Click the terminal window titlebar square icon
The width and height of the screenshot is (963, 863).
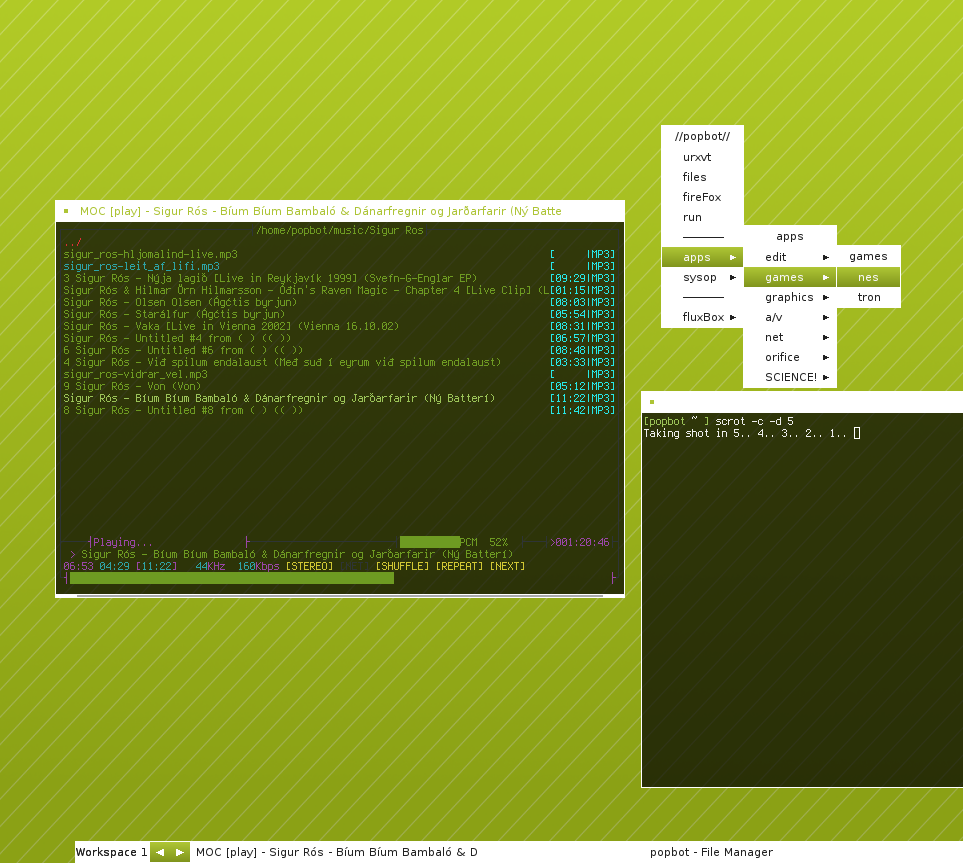click(652, 402)
